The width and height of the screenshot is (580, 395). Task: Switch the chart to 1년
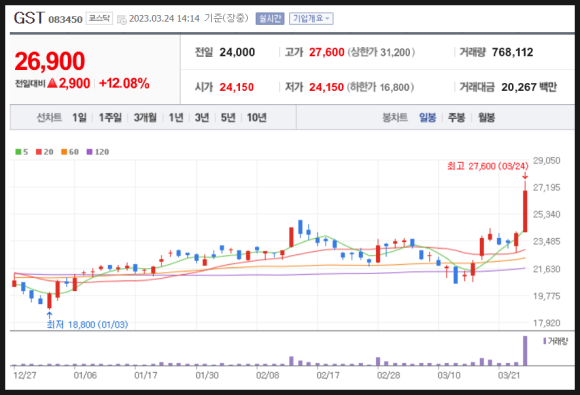pos(176,118)
